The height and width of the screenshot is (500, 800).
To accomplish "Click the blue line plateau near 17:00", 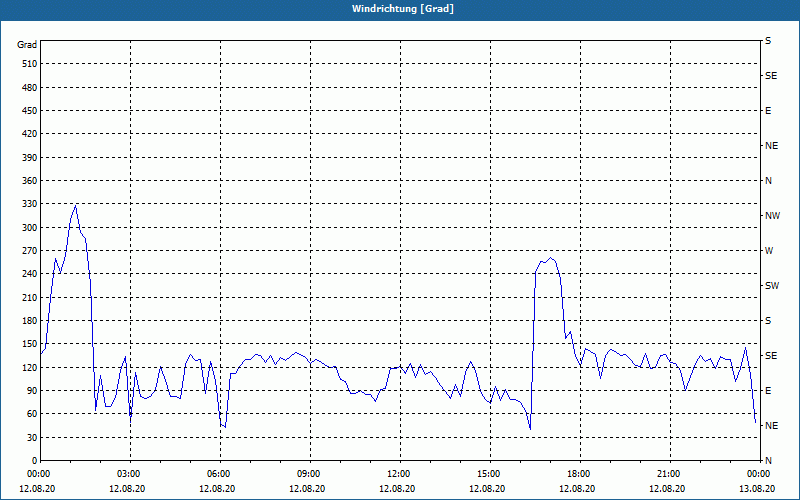I will [550, 259].
